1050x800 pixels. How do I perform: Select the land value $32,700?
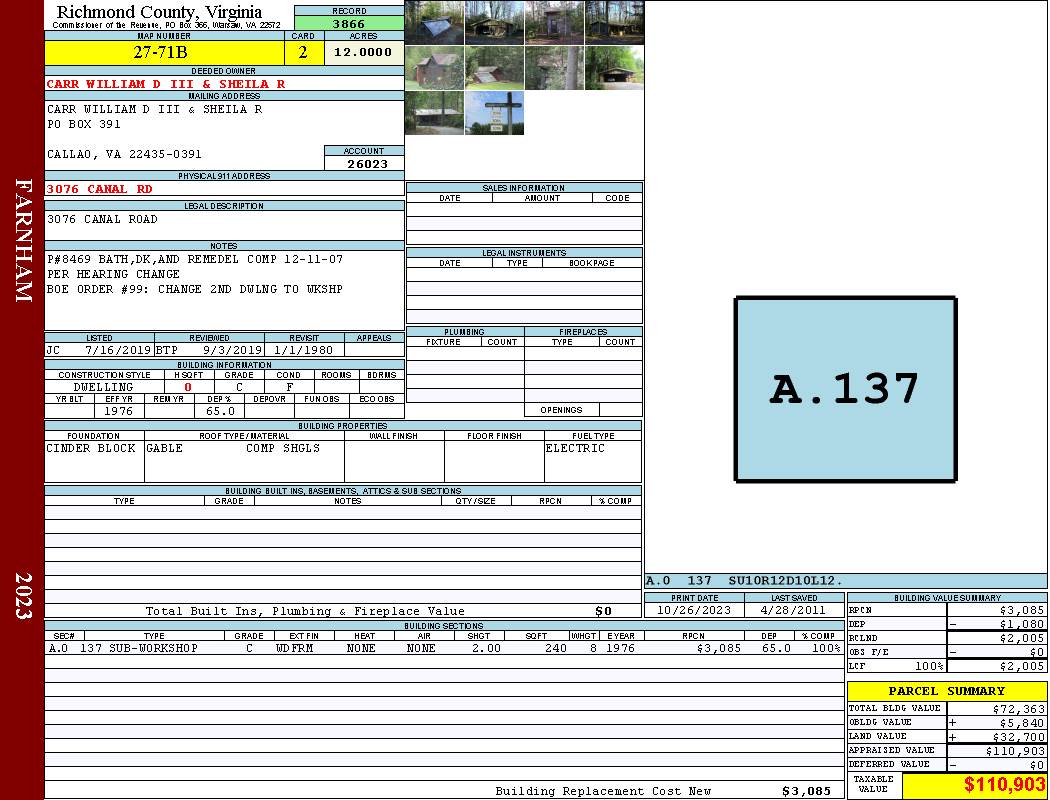(x=1018, y=737)
